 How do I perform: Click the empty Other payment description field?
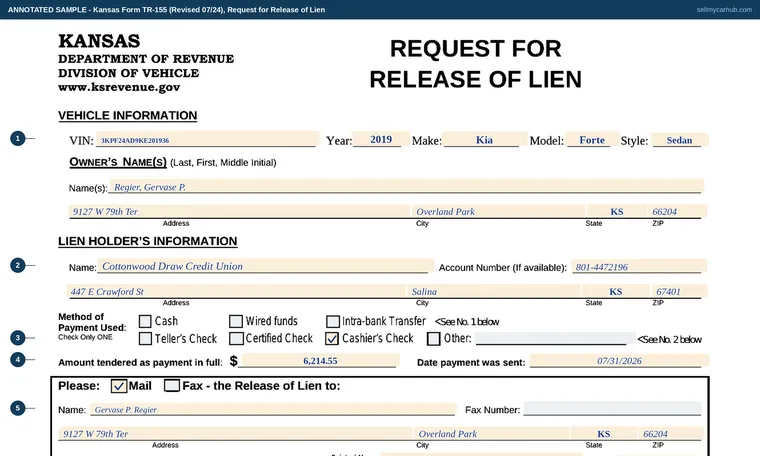pos(555,338)
